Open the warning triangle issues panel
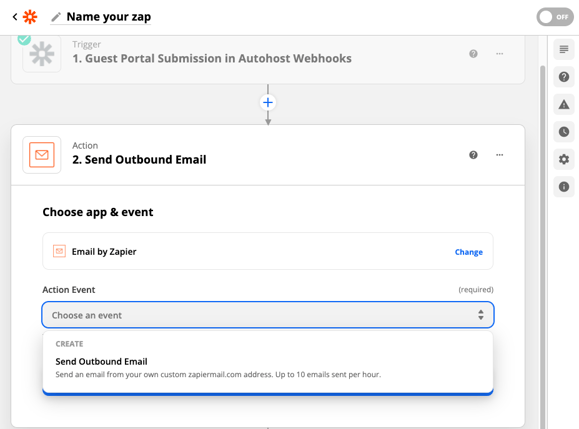Image resolution: width=579 pixels, height=429 pixels. (x=563, y=104)
